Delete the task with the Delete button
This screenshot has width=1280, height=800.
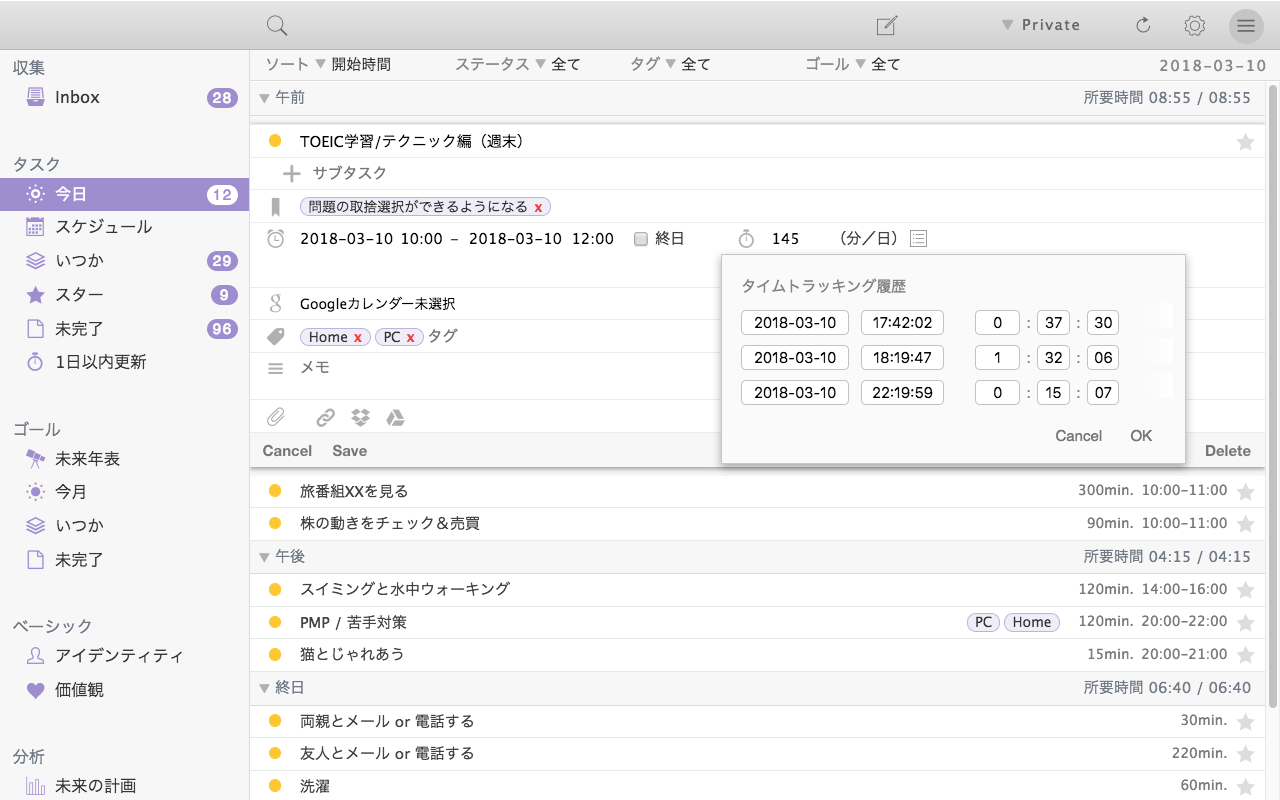(x=1227, y=451)
